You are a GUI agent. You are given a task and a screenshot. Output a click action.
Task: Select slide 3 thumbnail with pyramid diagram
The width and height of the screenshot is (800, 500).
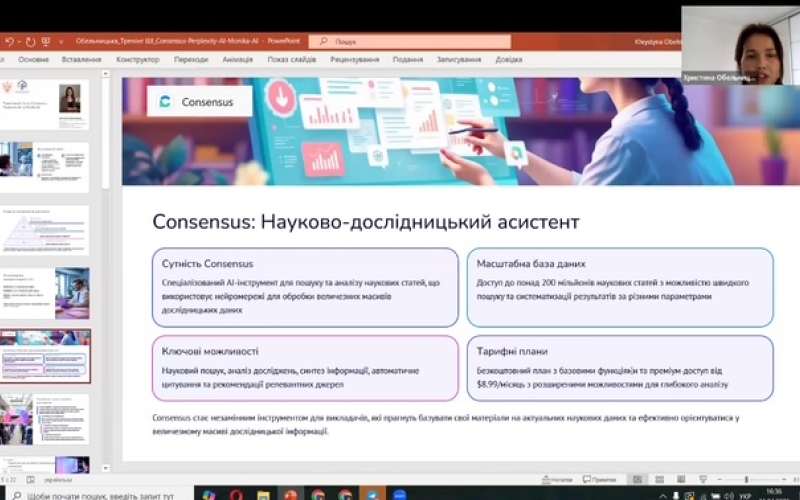point(45,230)
